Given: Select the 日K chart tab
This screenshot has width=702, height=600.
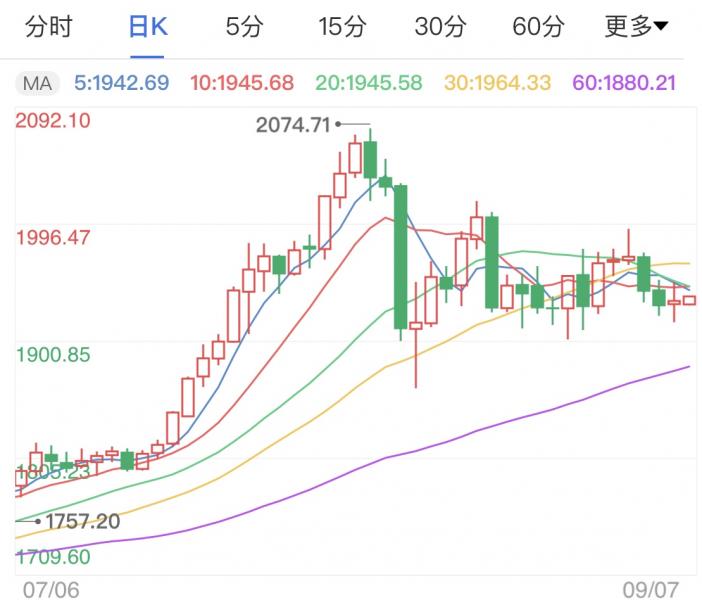Looking at the screenshot, I should point(149,27).
